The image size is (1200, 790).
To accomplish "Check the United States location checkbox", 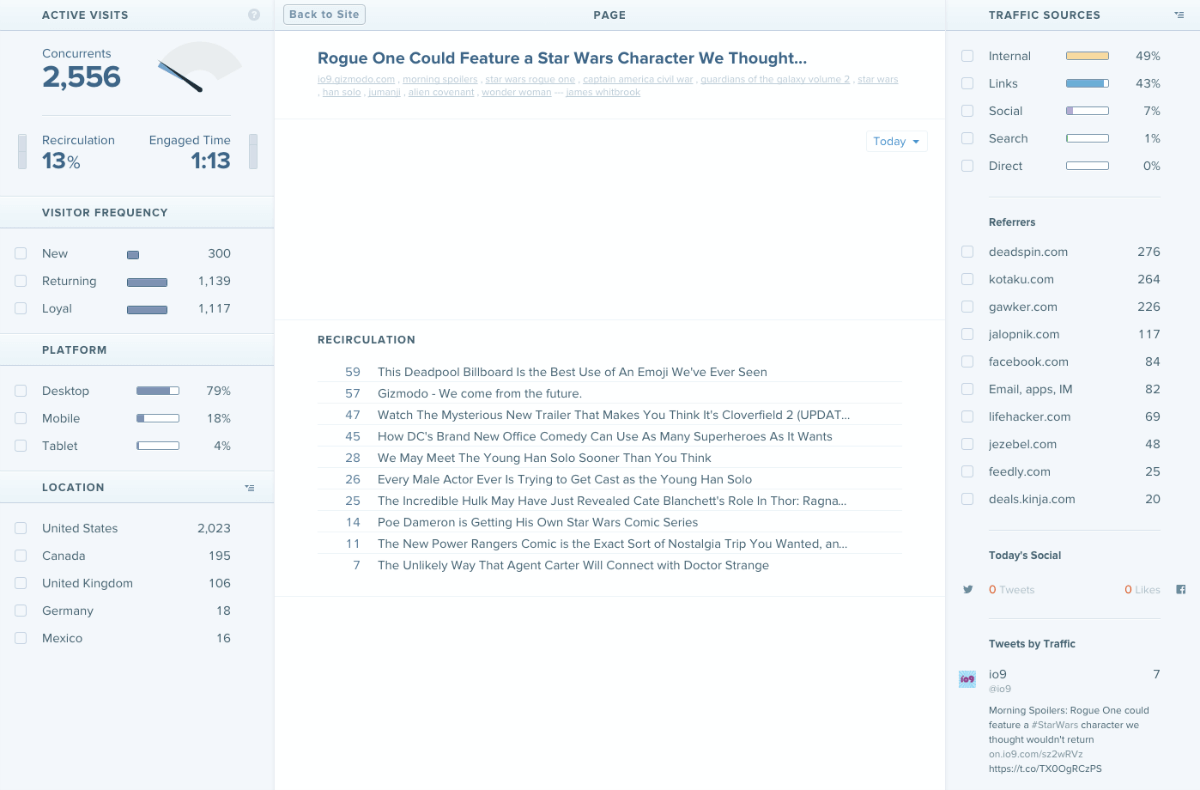I will coord(23,528).
